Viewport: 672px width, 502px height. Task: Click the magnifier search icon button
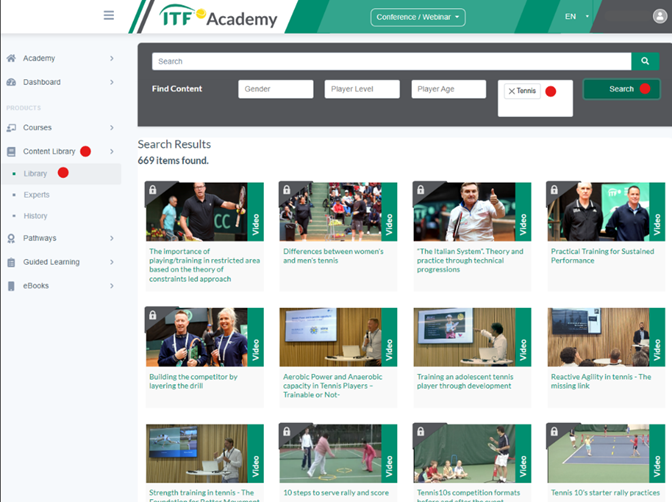coord(645,61)
